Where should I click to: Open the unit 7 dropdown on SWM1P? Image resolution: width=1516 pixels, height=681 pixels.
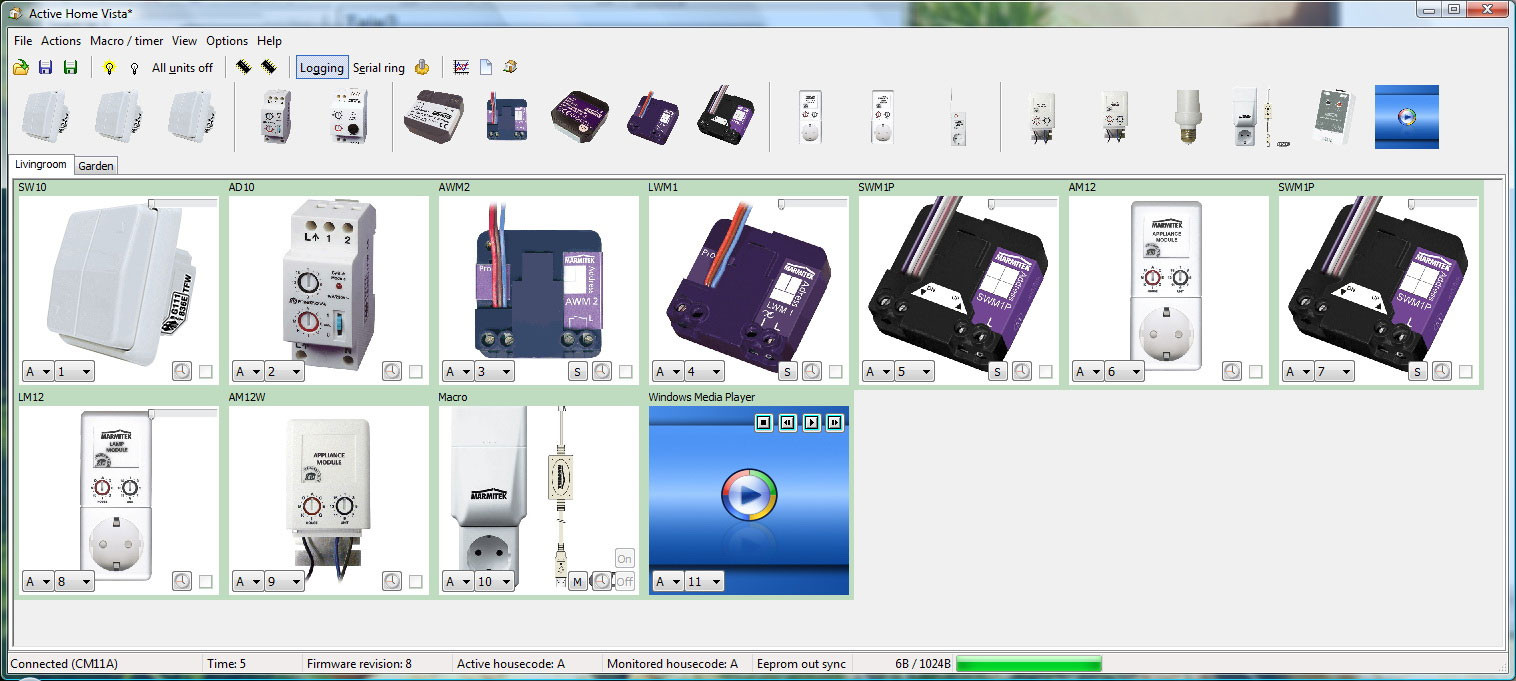pos(1333,372)
